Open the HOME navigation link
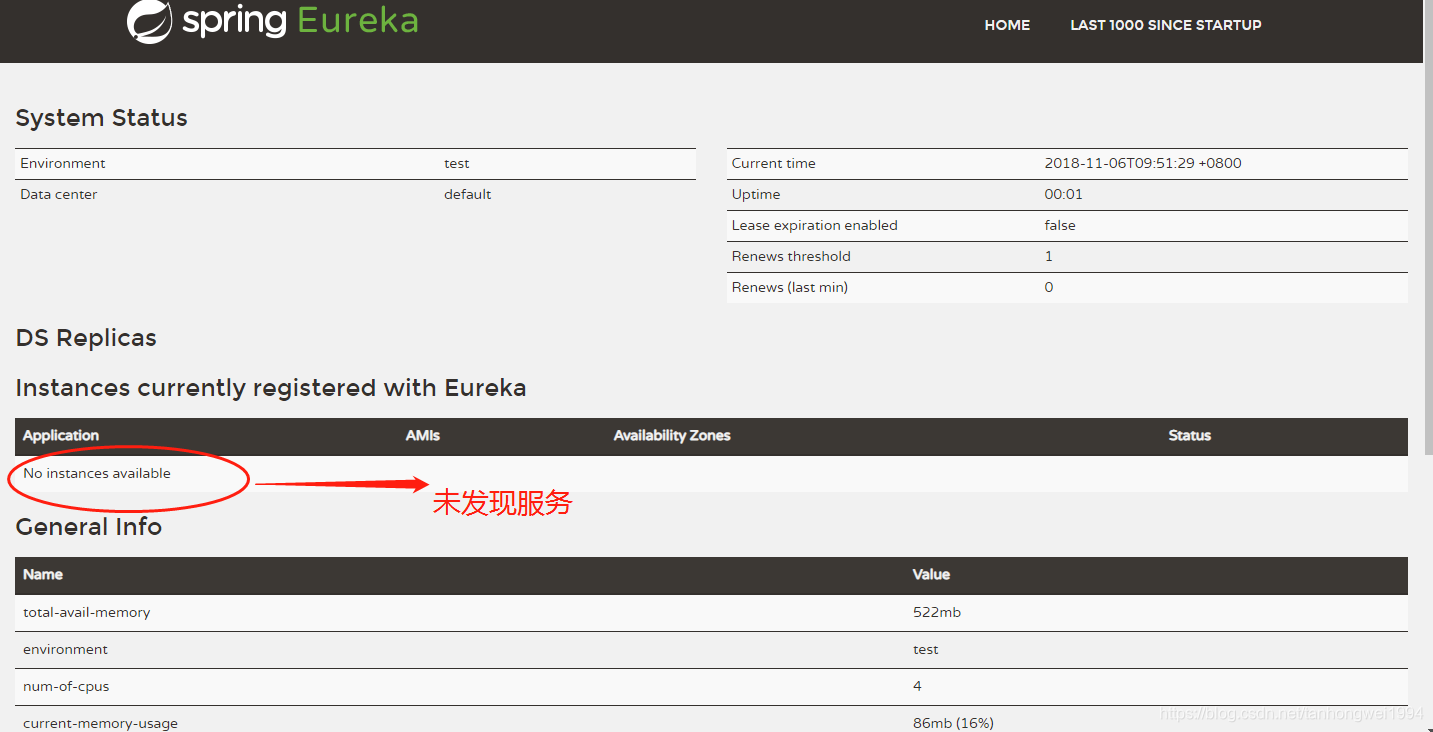This screenshot has width=1433, height=732. pyautogui.click(x=1007, y=25)
